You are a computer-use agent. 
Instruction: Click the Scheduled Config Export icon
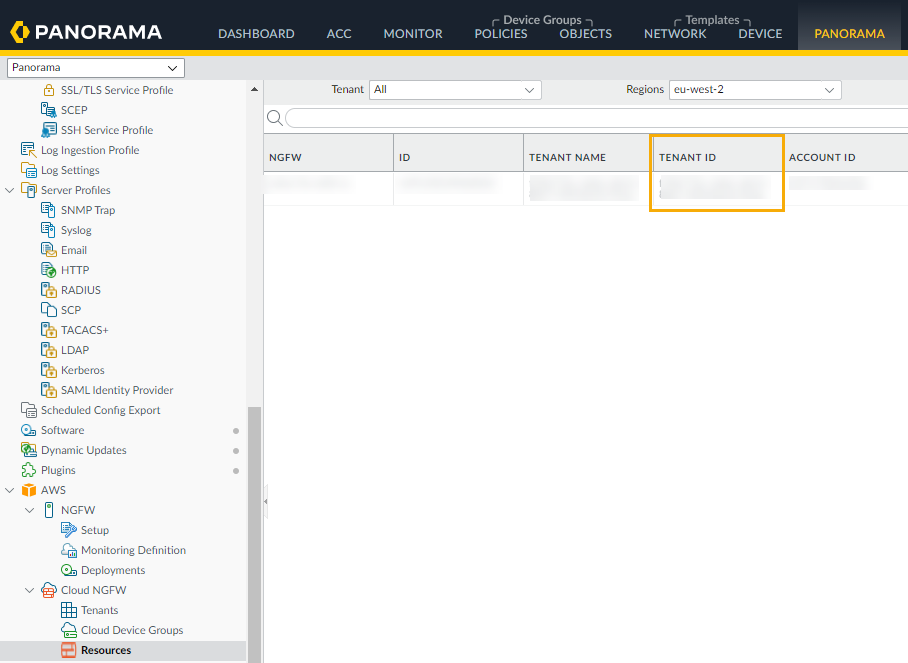(28, 410)
